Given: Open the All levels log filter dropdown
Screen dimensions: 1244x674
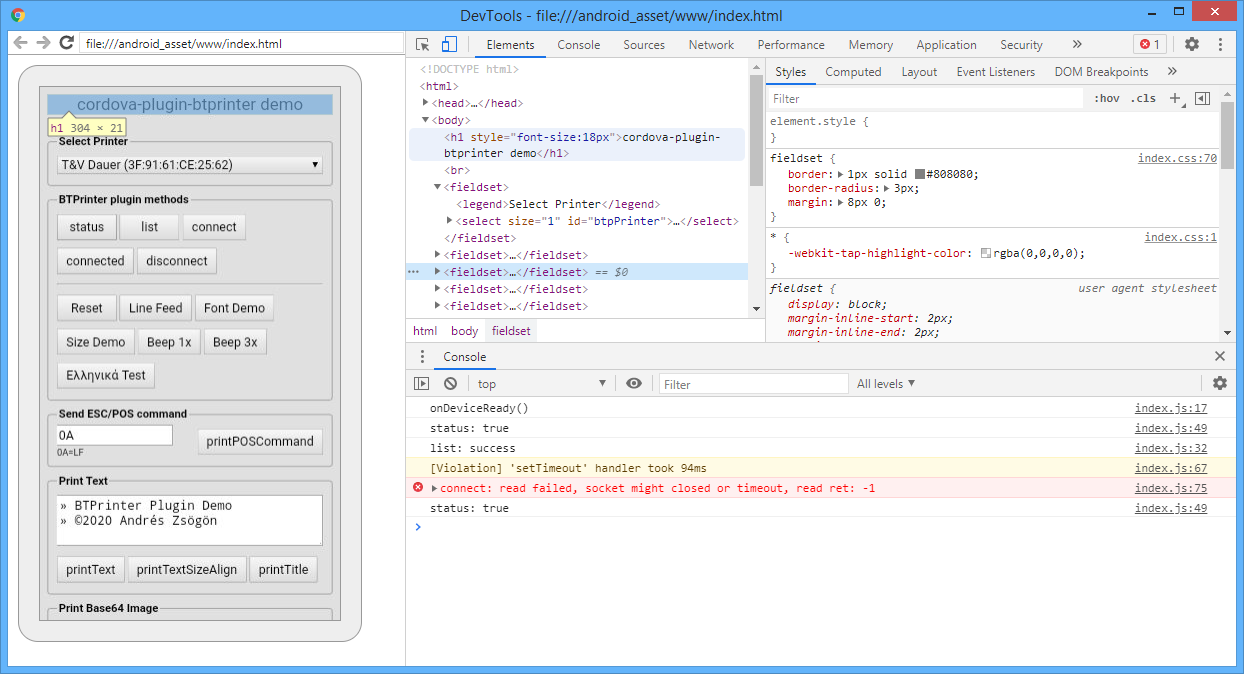Looking at the screenshot, I should click(x=885, y=384).
